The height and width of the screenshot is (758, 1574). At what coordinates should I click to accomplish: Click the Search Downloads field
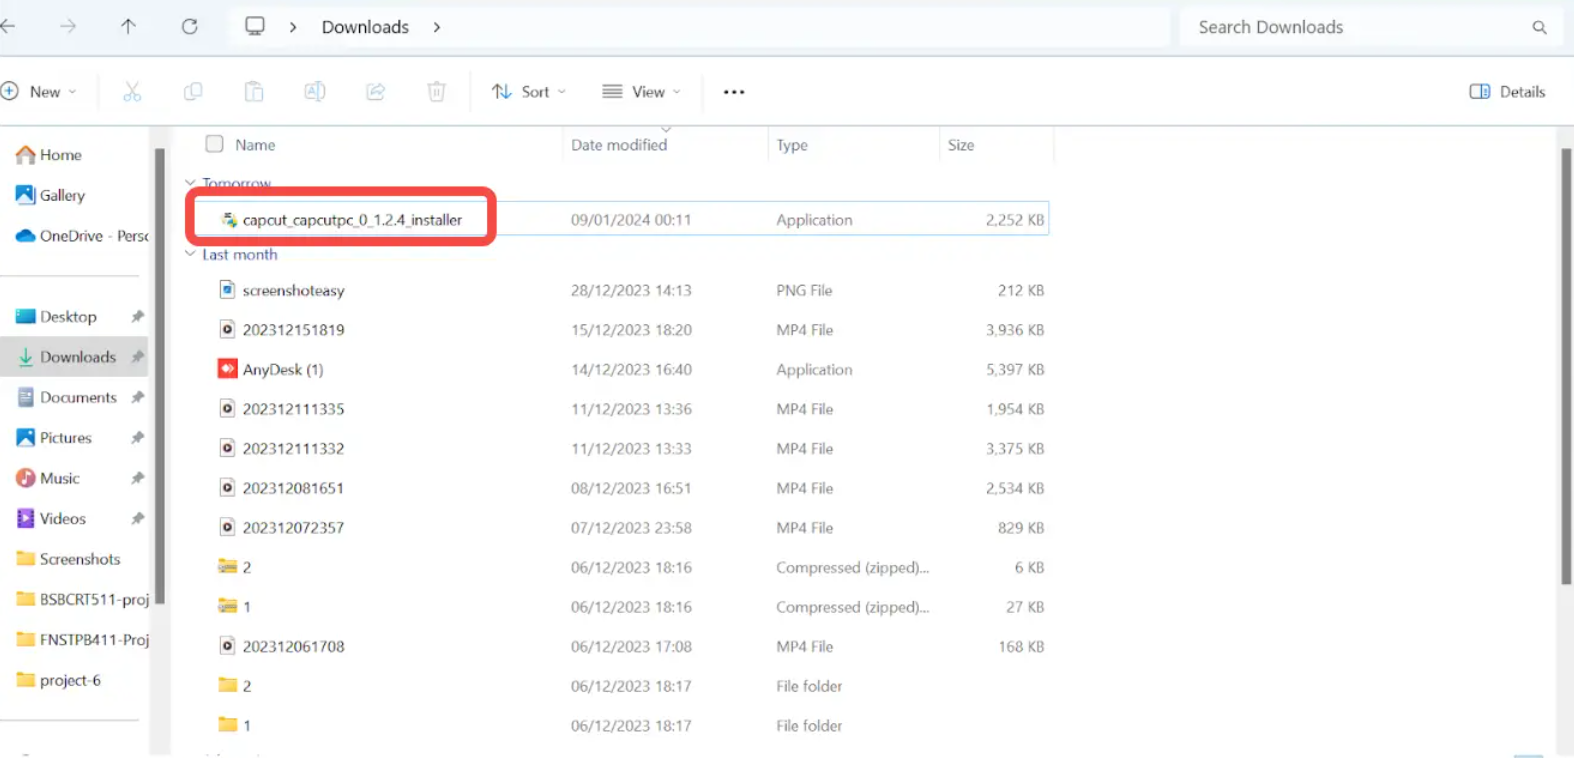click(x=1360, y=27)
